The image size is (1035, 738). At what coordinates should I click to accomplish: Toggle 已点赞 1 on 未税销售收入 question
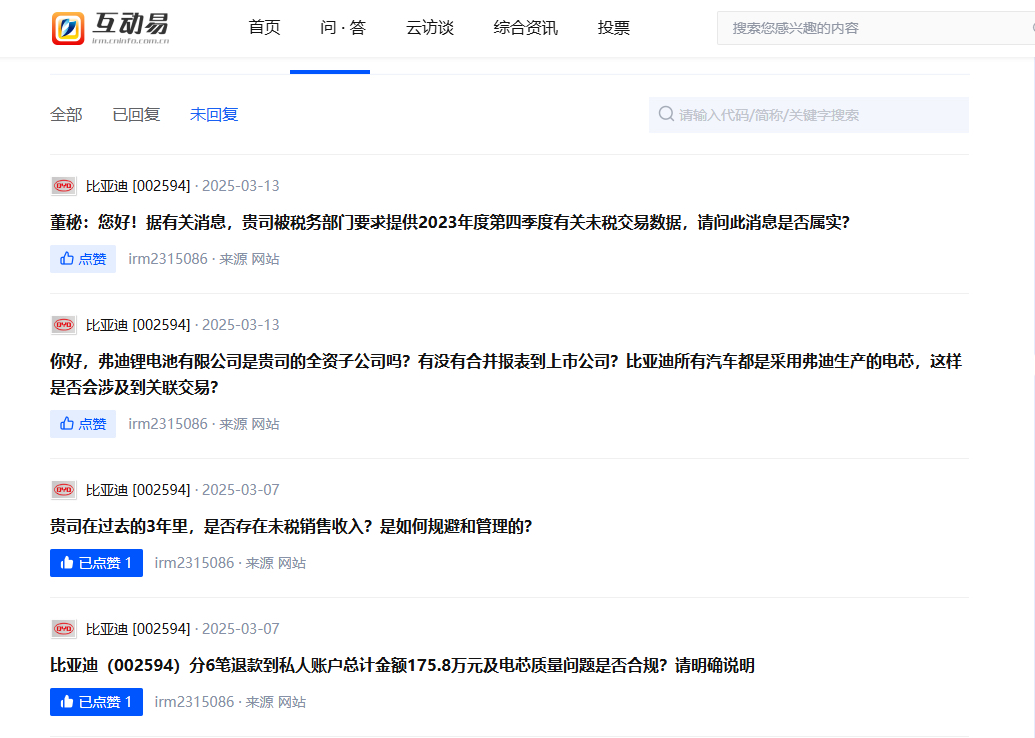(96, 563)
